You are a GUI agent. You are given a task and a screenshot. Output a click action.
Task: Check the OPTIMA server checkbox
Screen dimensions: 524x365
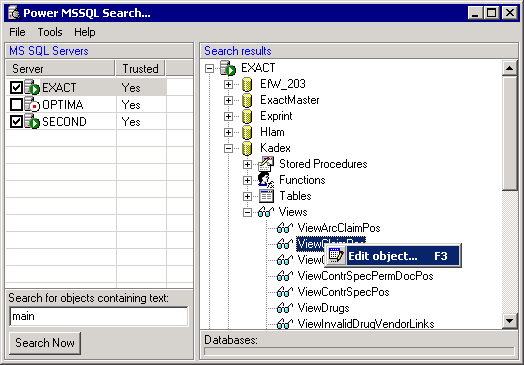point(16,105)
